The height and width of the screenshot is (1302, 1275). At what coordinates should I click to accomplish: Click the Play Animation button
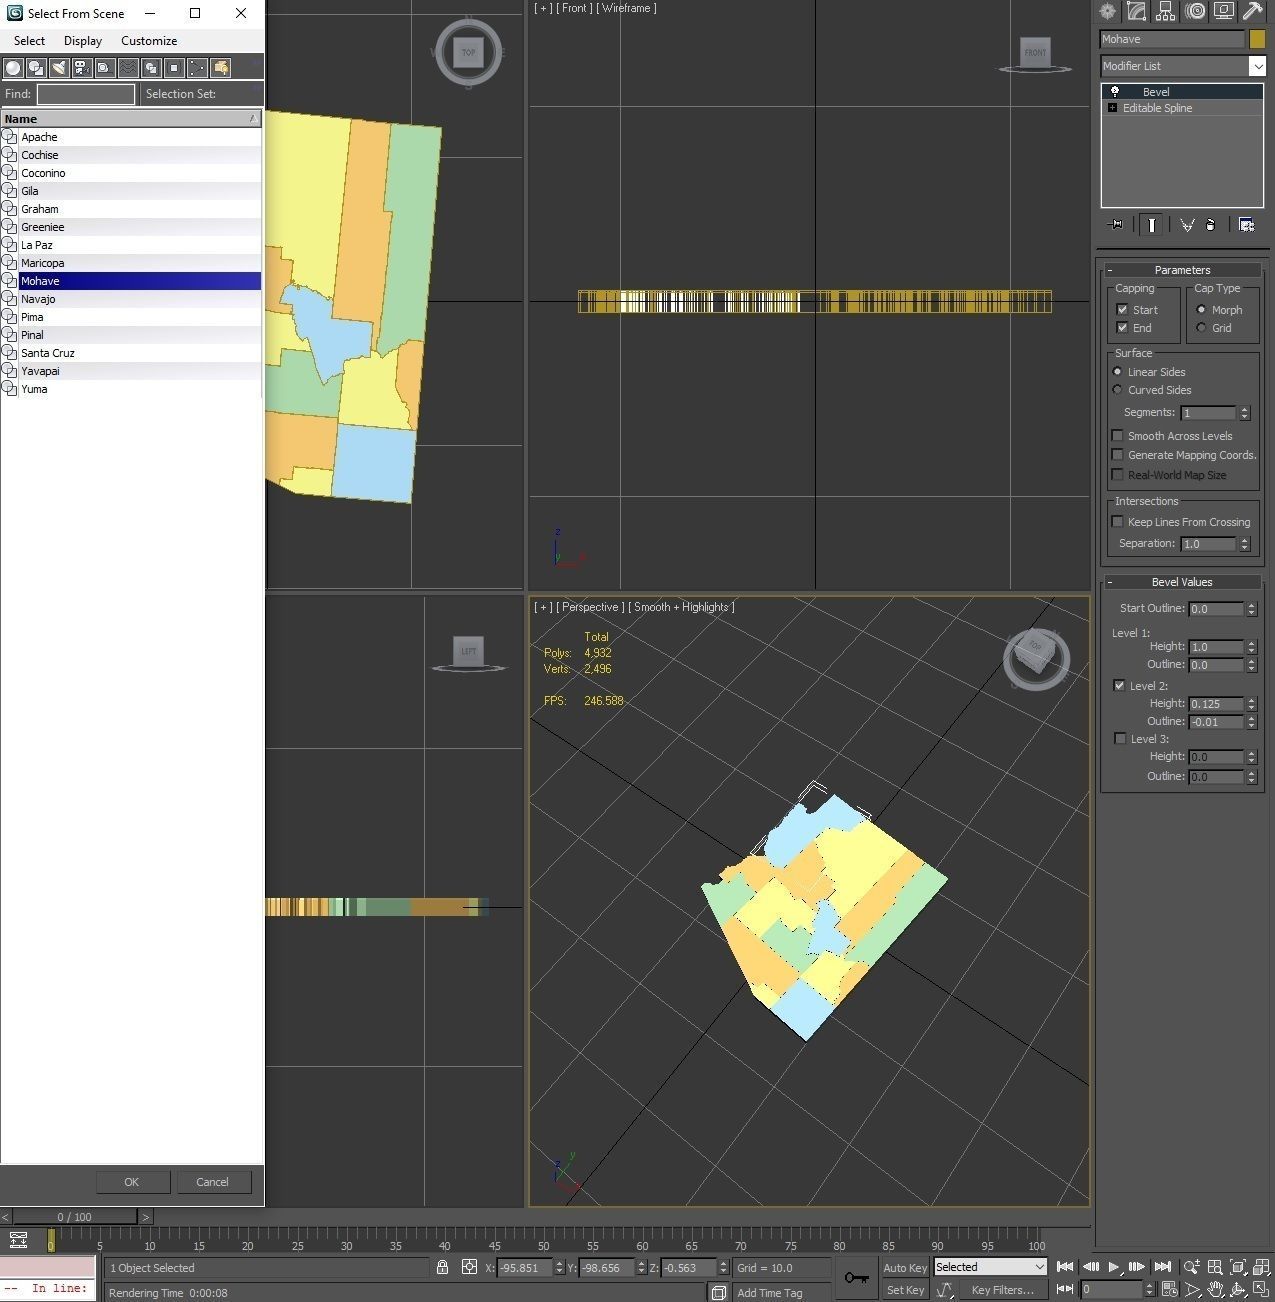pyautogui.click(x=1114, y=1267)
